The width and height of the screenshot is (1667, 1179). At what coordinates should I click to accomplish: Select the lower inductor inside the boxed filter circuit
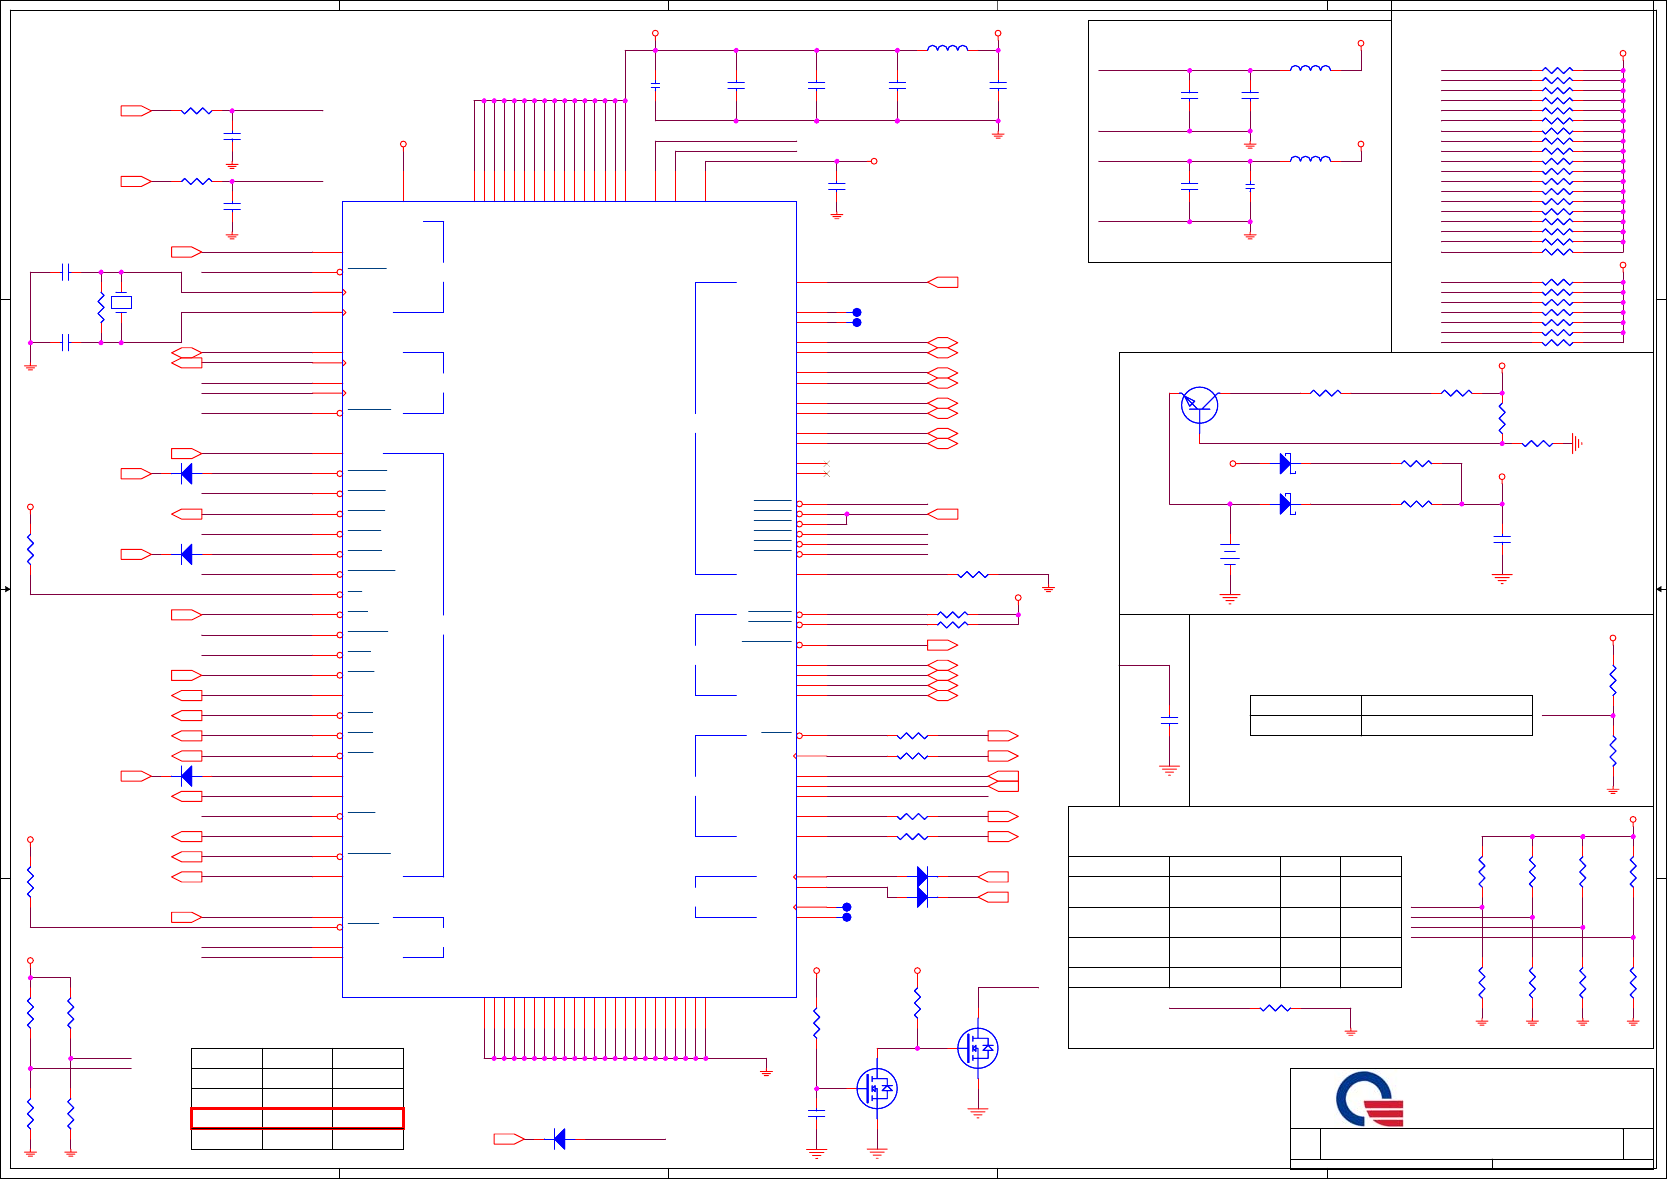click(1310, 158)
